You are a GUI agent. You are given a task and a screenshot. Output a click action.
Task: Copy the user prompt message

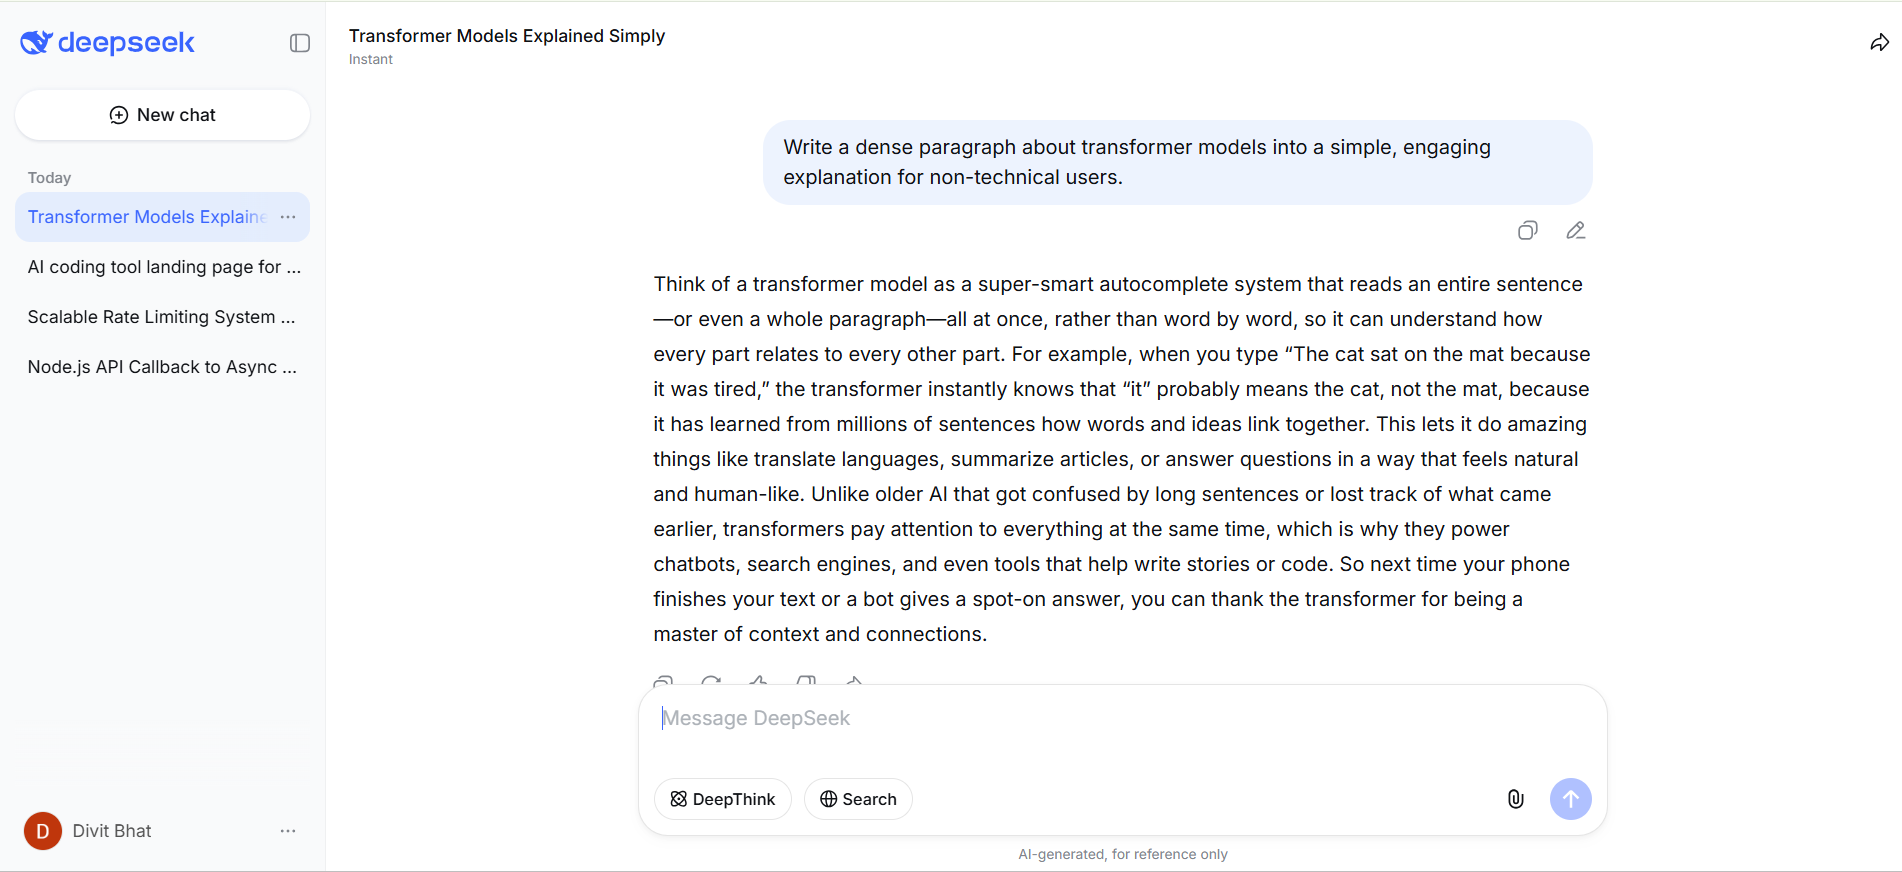pos(1527,231)
